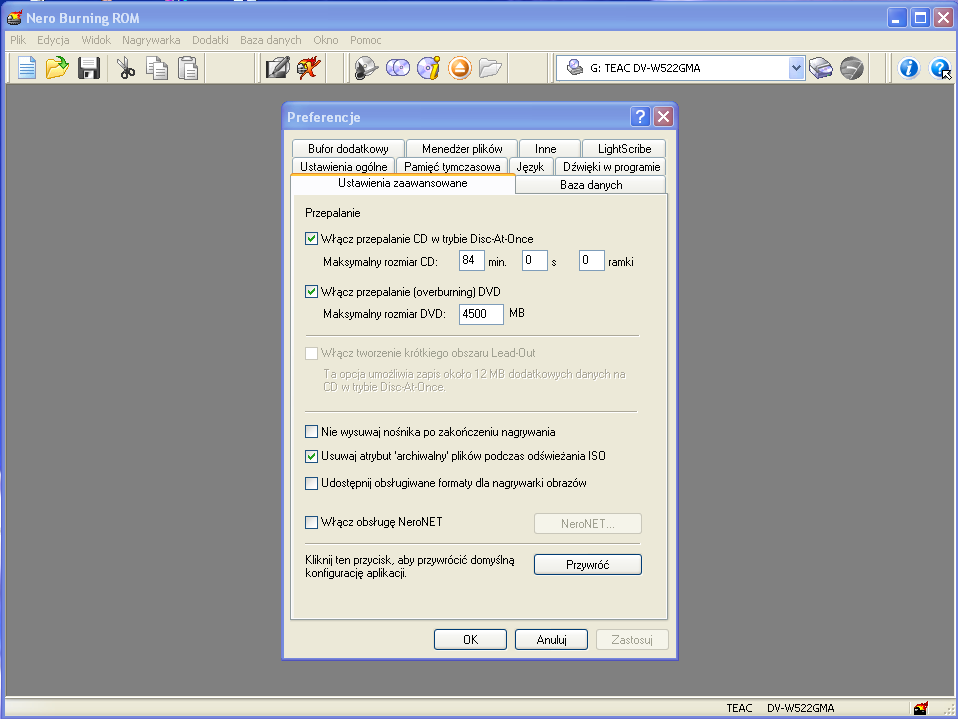Click 'TEAC' text in status bar

tap(739, 708)
